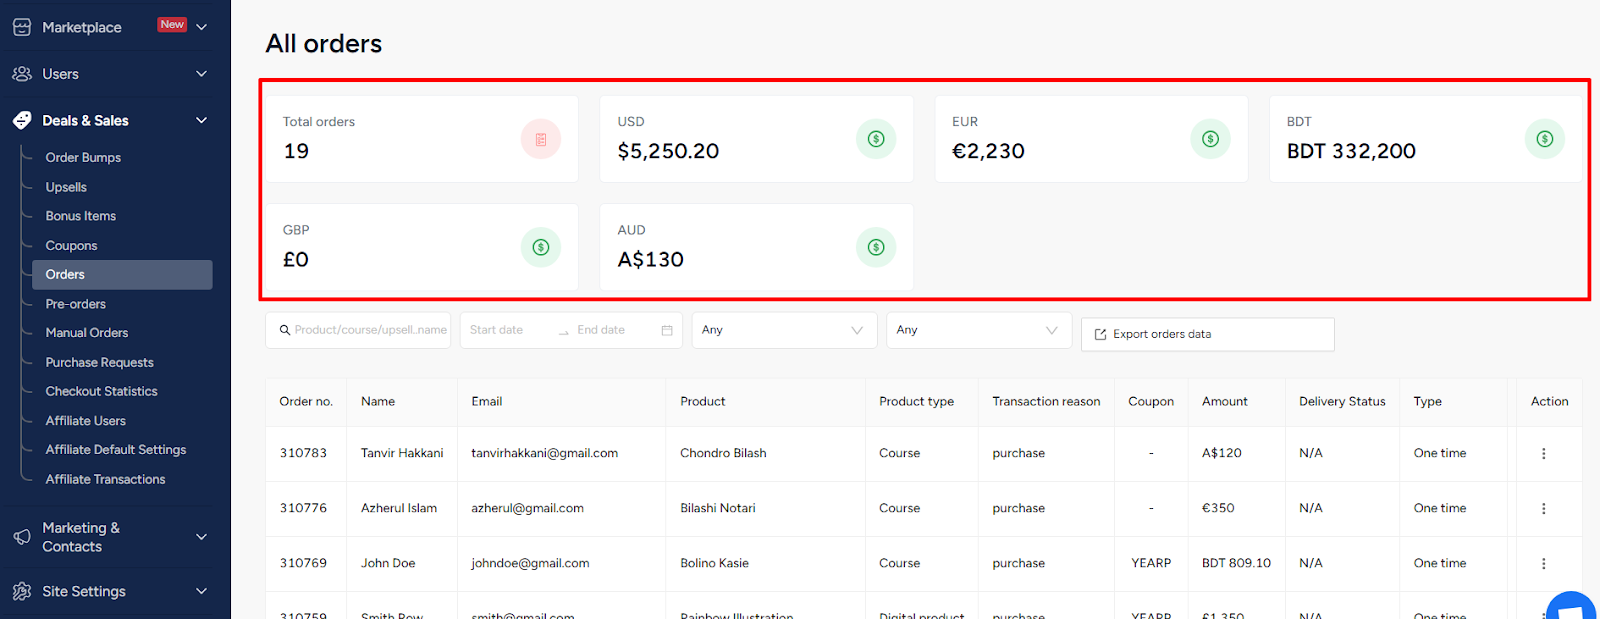Image resolution: width=1600 pixels, height=619 pixels.
Task: Click the Marketplace sidebar icon
Action: (22, 27)
